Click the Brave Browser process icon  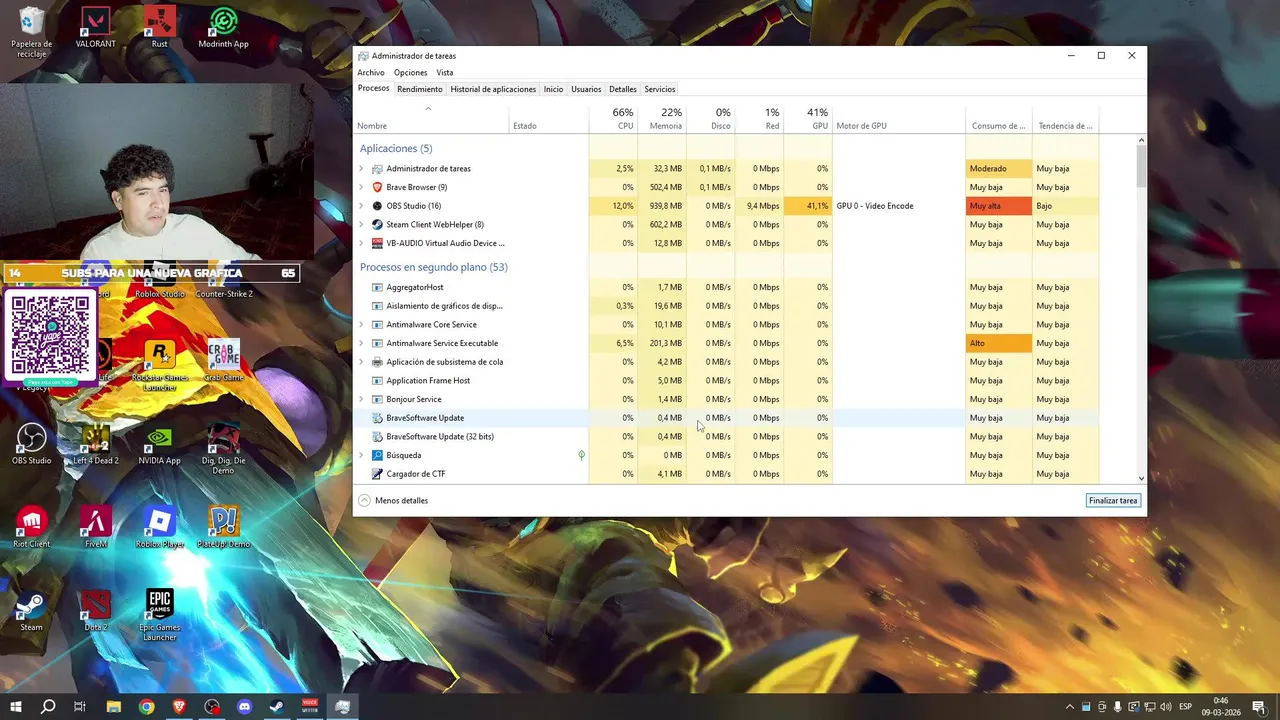pos(377,187)
